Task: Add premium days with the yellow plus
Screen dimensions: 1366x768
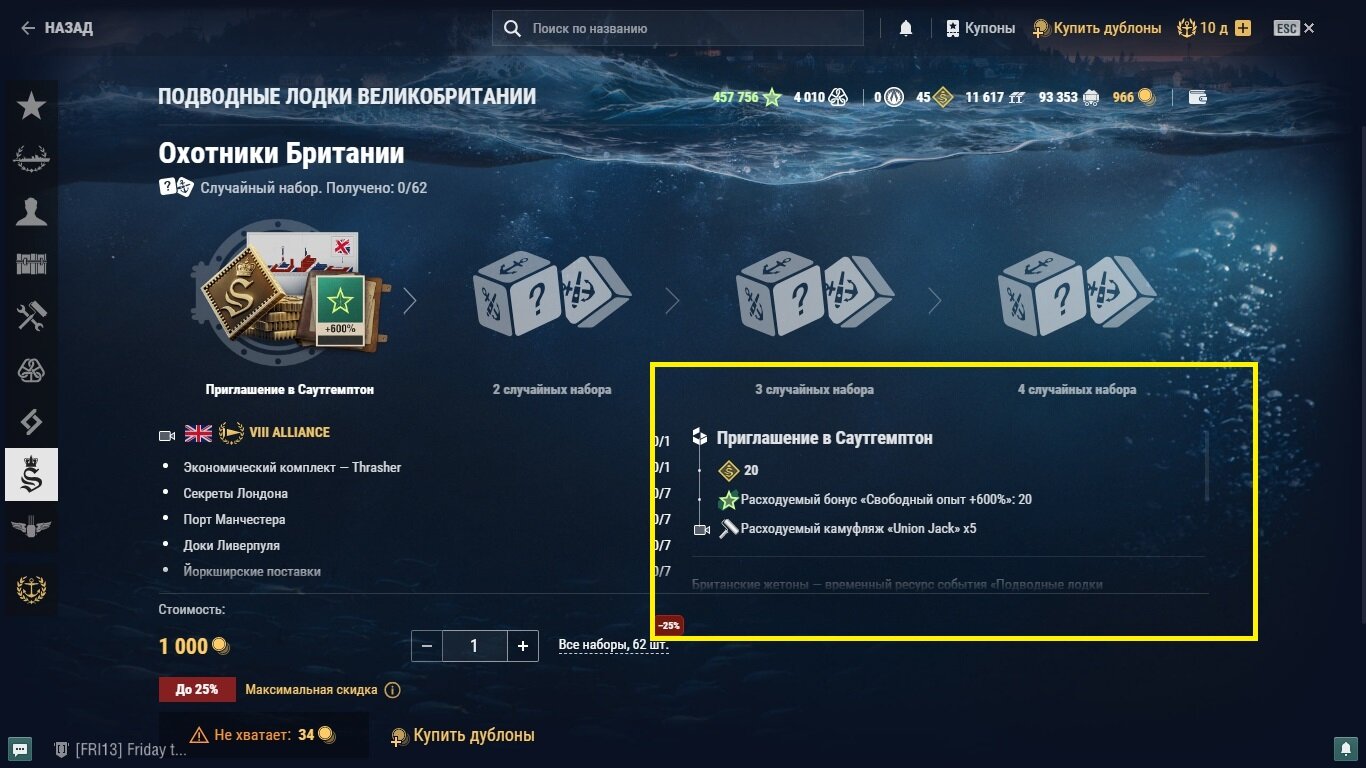Action: point(1243,28)
